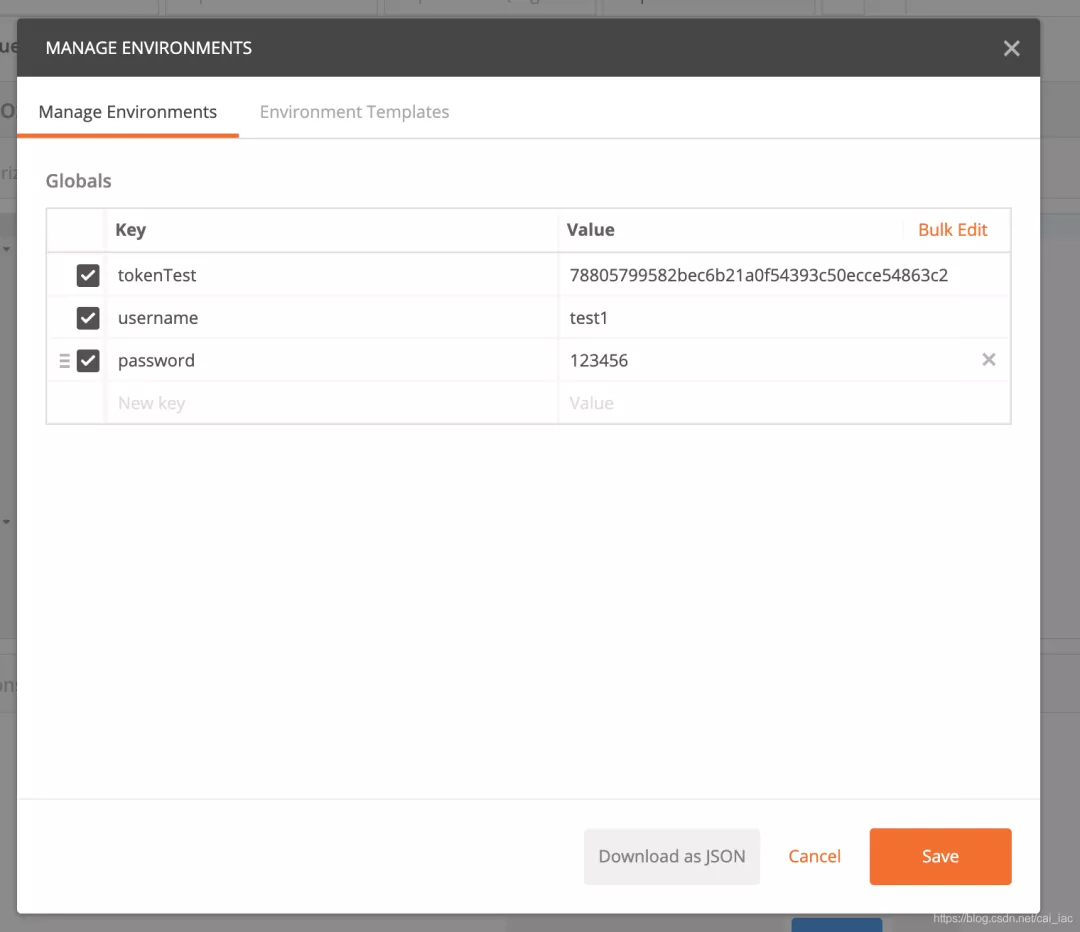Uncheck the username variable checkbox
This screenshot has width=1080, height=932.
coord(87,318)
